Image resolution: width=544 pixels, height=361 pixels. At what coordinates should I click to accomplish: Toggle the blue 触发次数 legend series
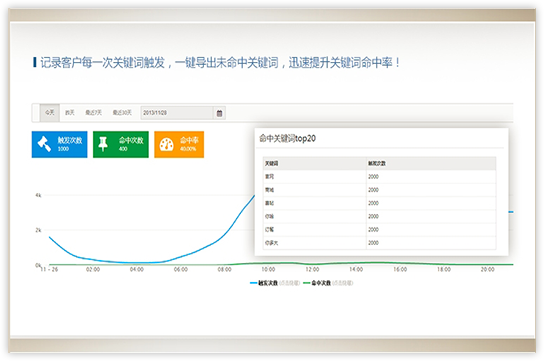[x=275, y=283]
